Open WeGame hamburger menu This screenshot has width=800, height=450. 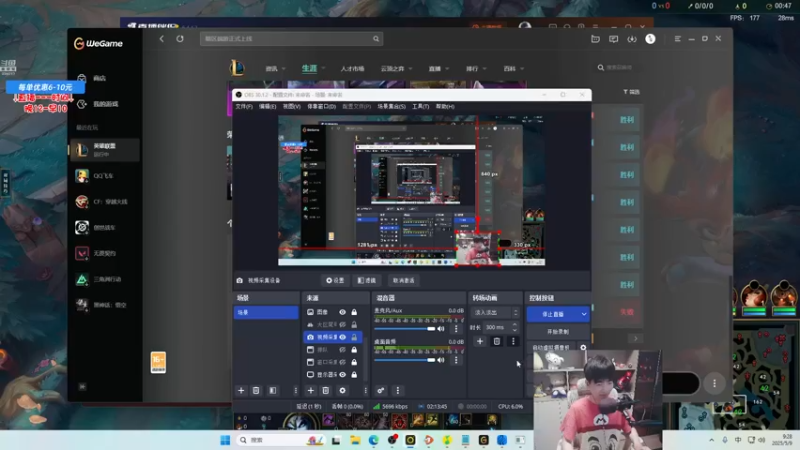[x=678, y=39]
